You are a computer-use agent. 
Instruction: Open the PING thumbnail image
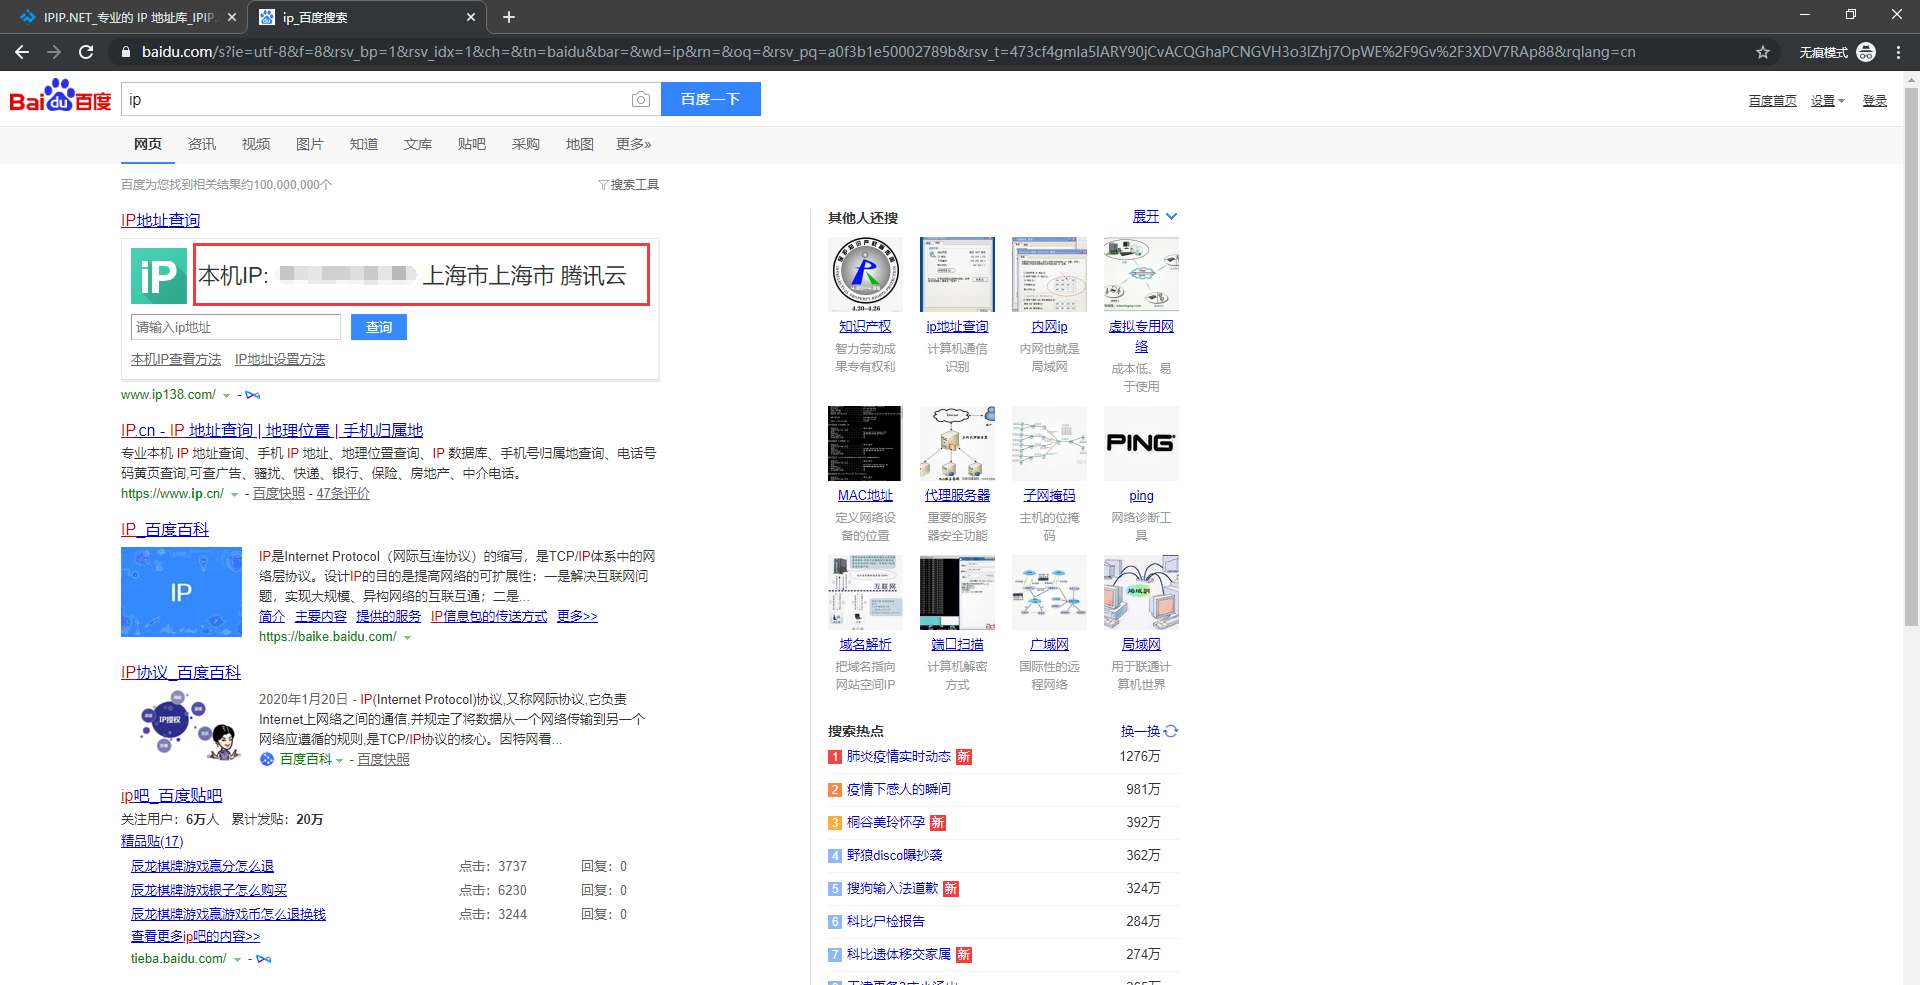pos(1141,443)
